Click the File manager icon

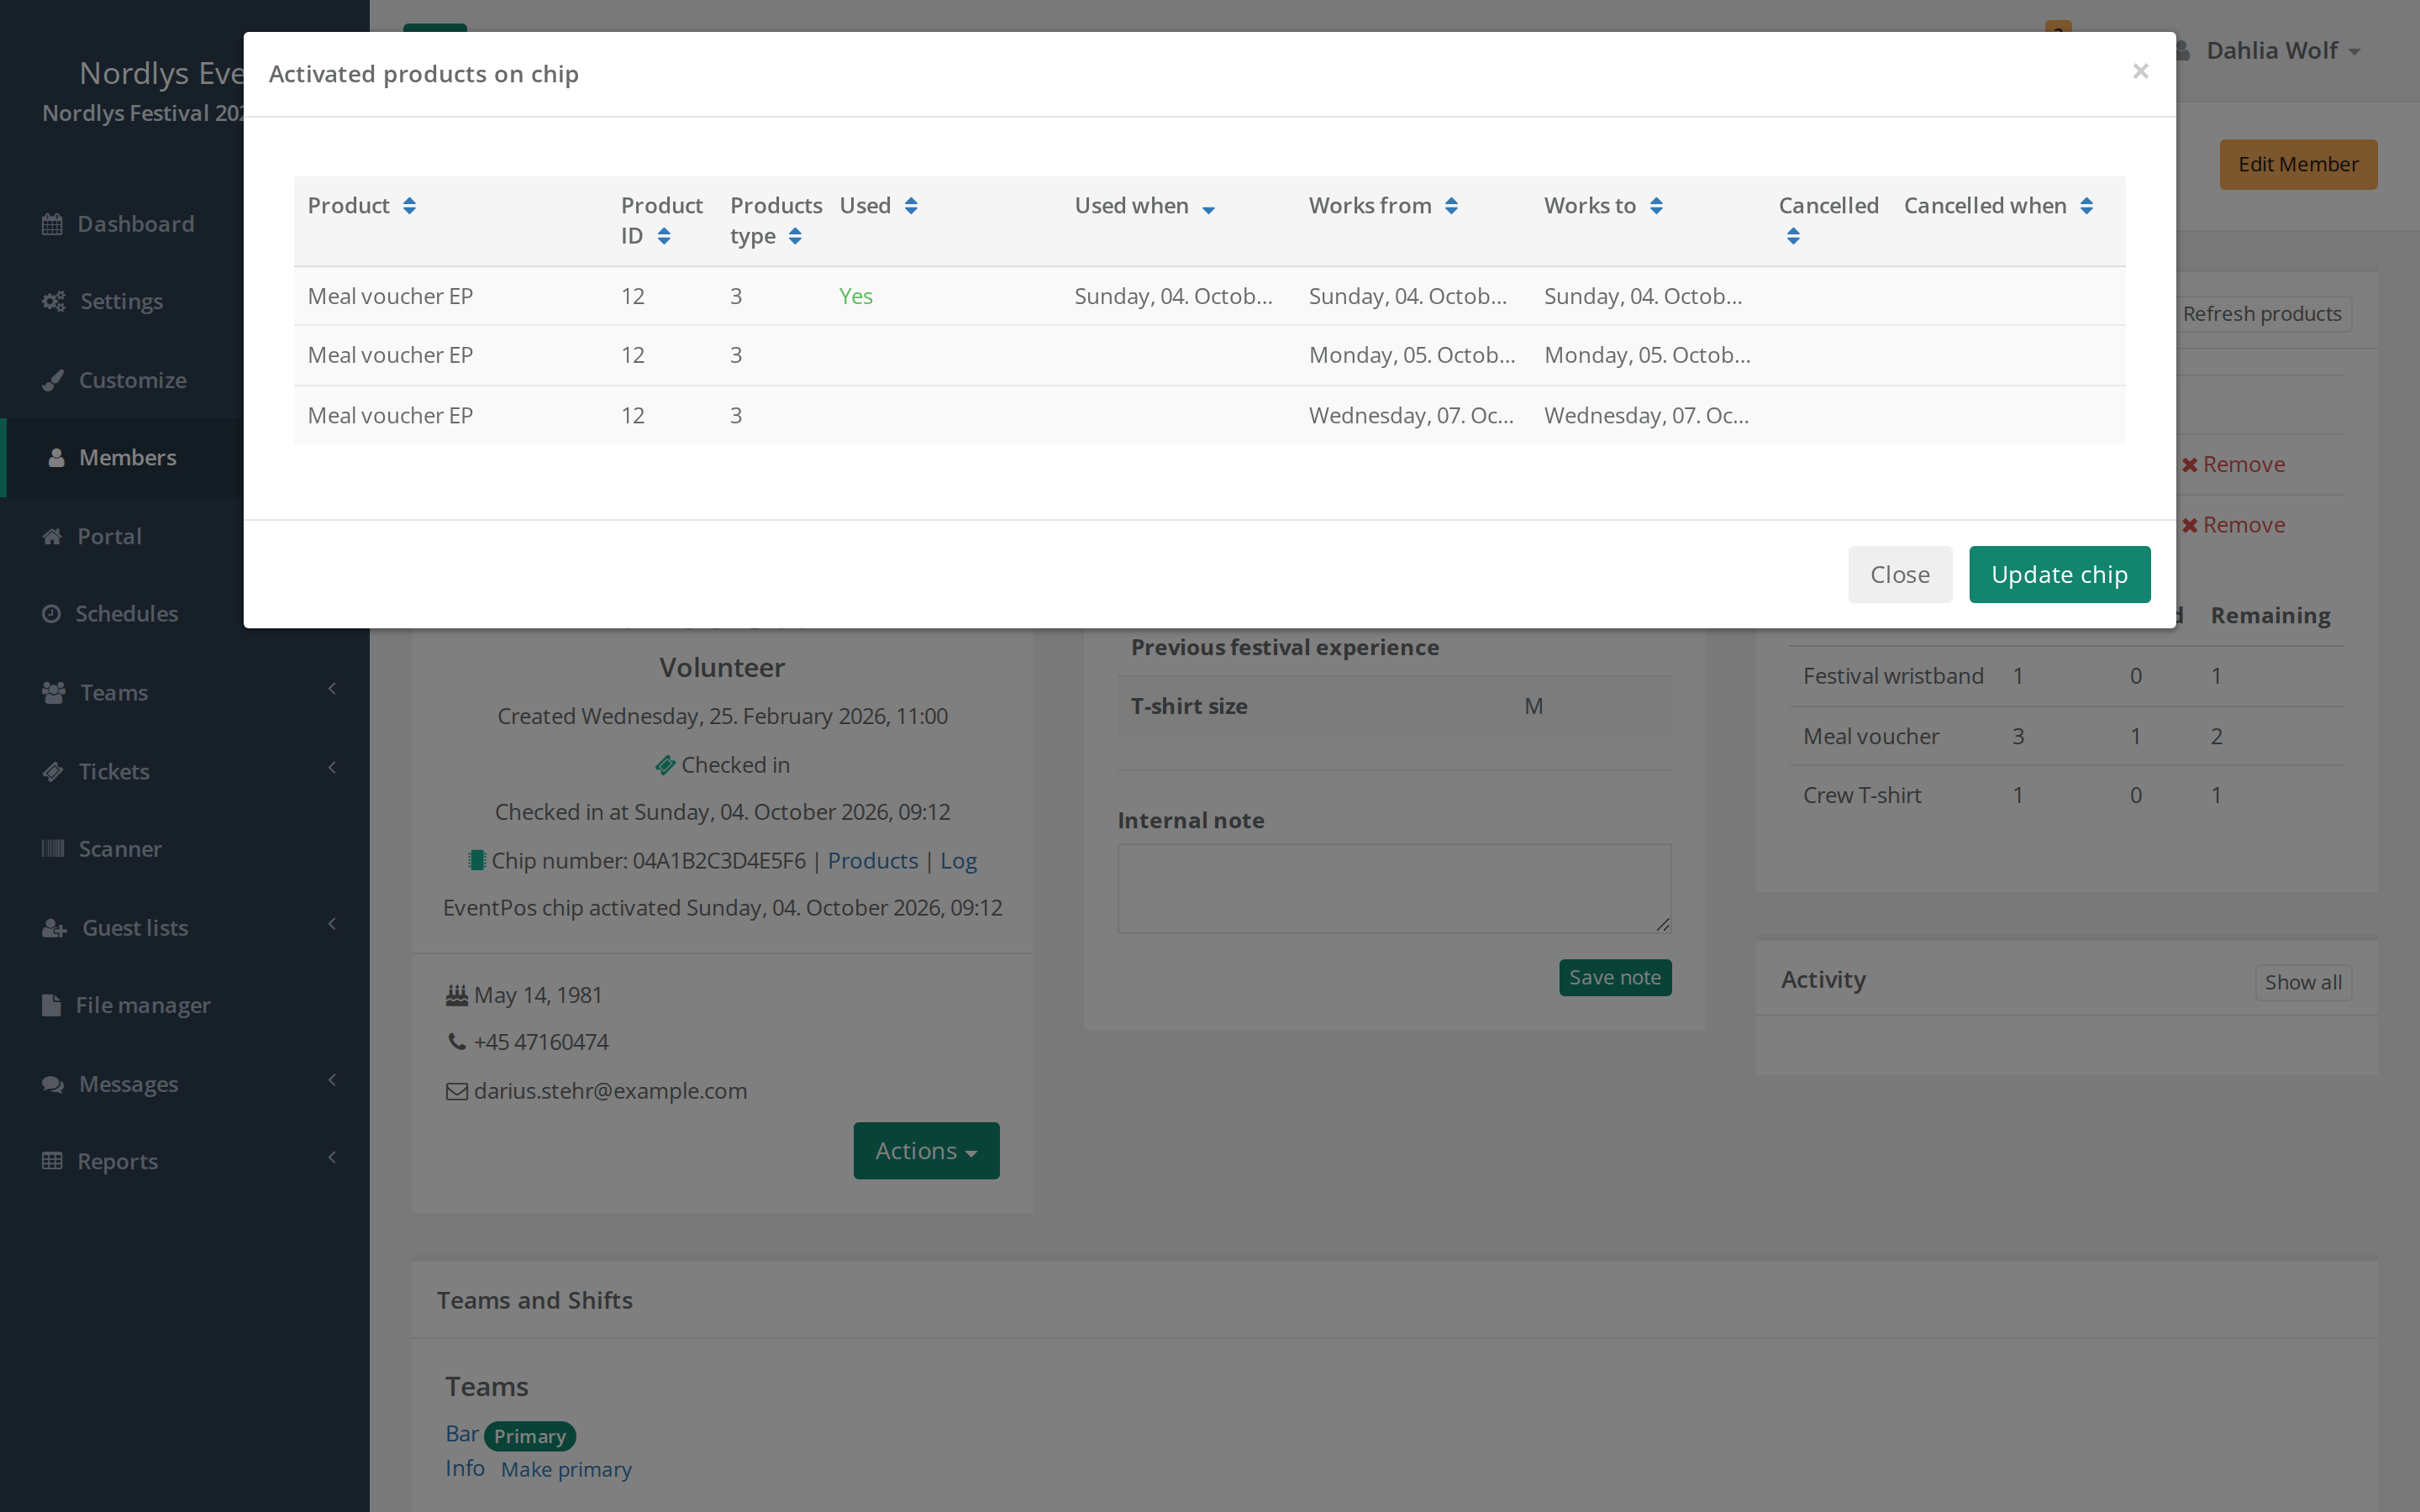[x=51, y=1005]
